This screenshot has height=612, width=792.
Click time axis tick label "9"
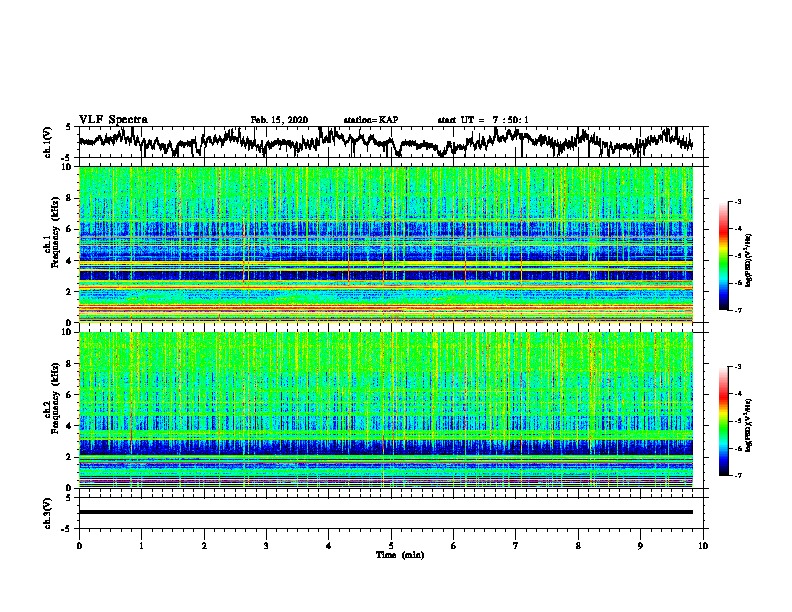pos(640,546)
